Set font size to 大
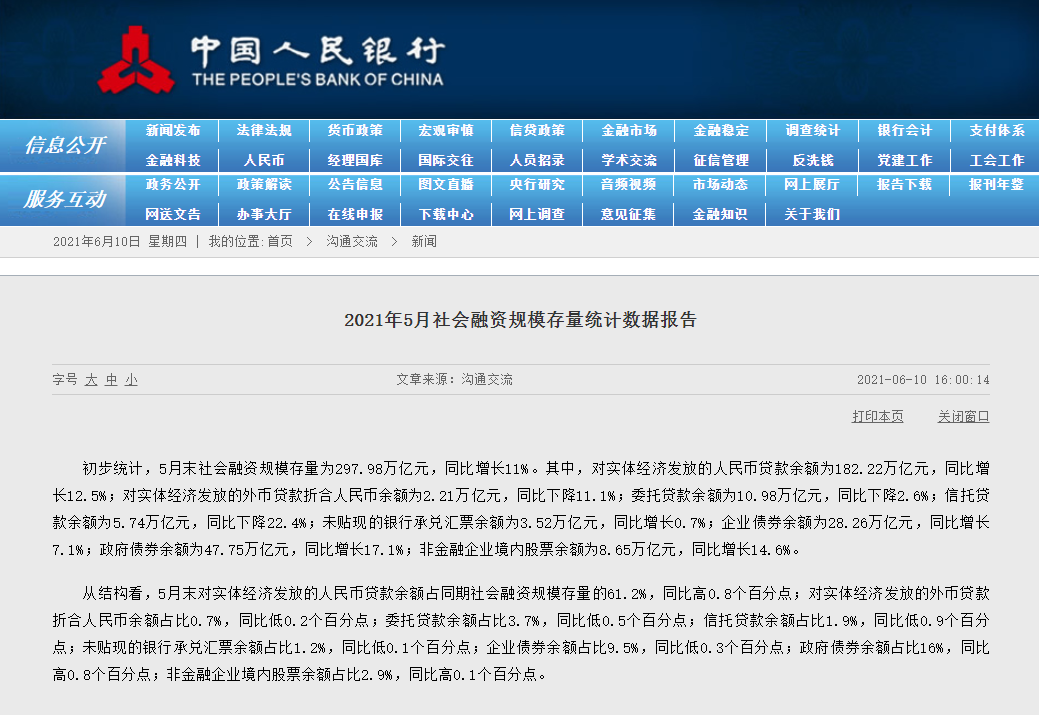1039x715 pixels. [91, 380]
